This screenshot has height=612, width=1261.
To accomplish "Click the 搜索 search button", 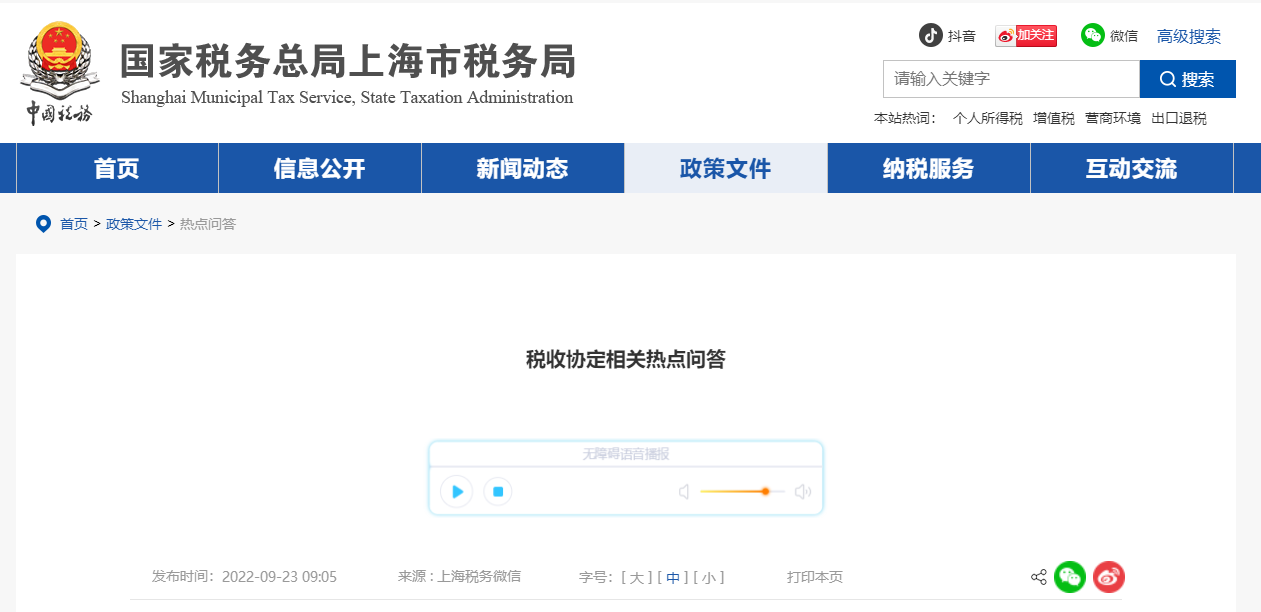I will 1187,79.
